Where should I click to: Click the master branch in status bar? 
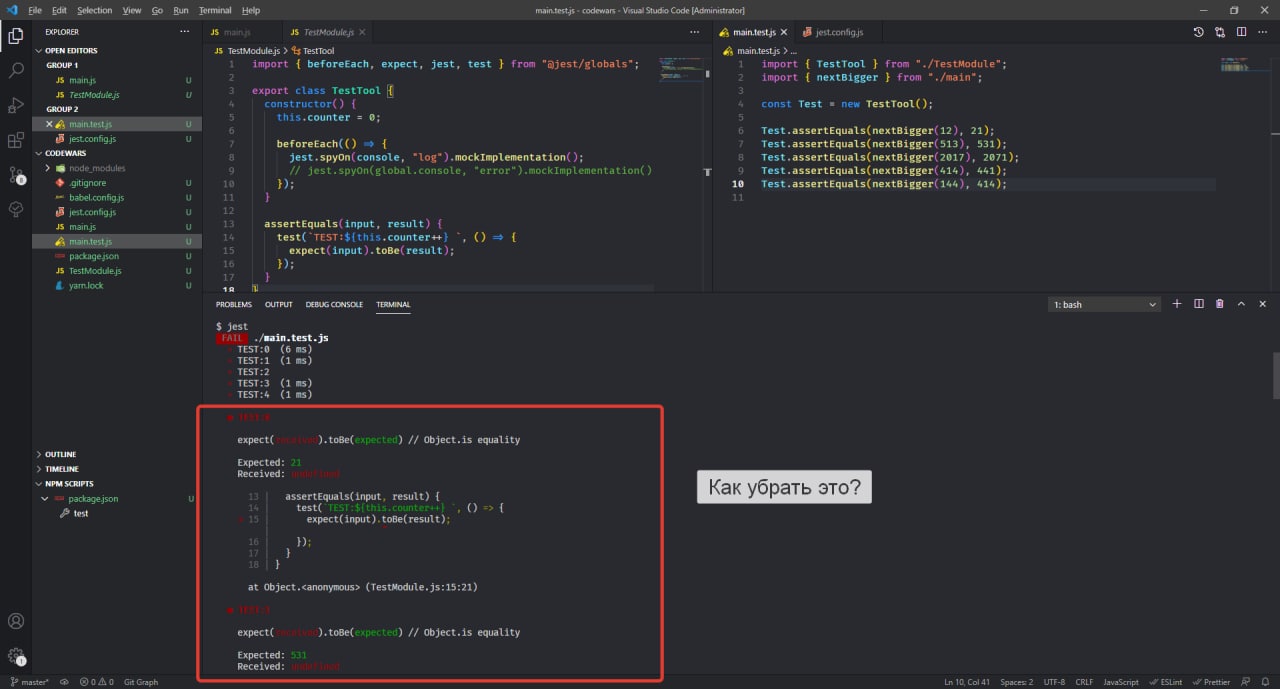point(29,682)
